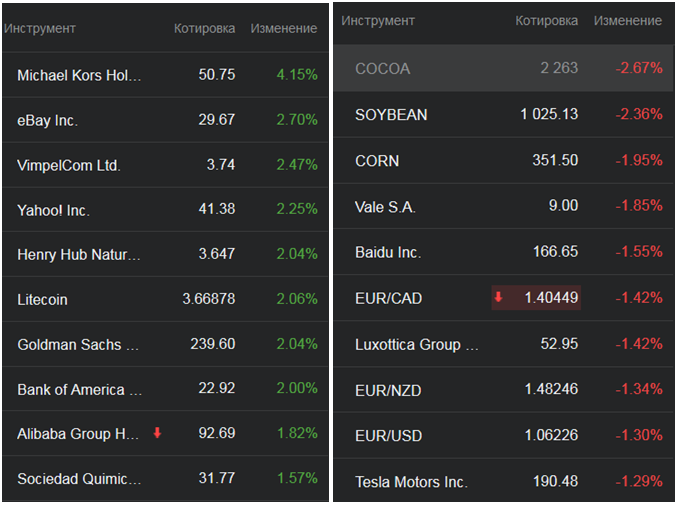Click Инструмент header in the losers table
This screenshot has height=506, width=676.
378,21
